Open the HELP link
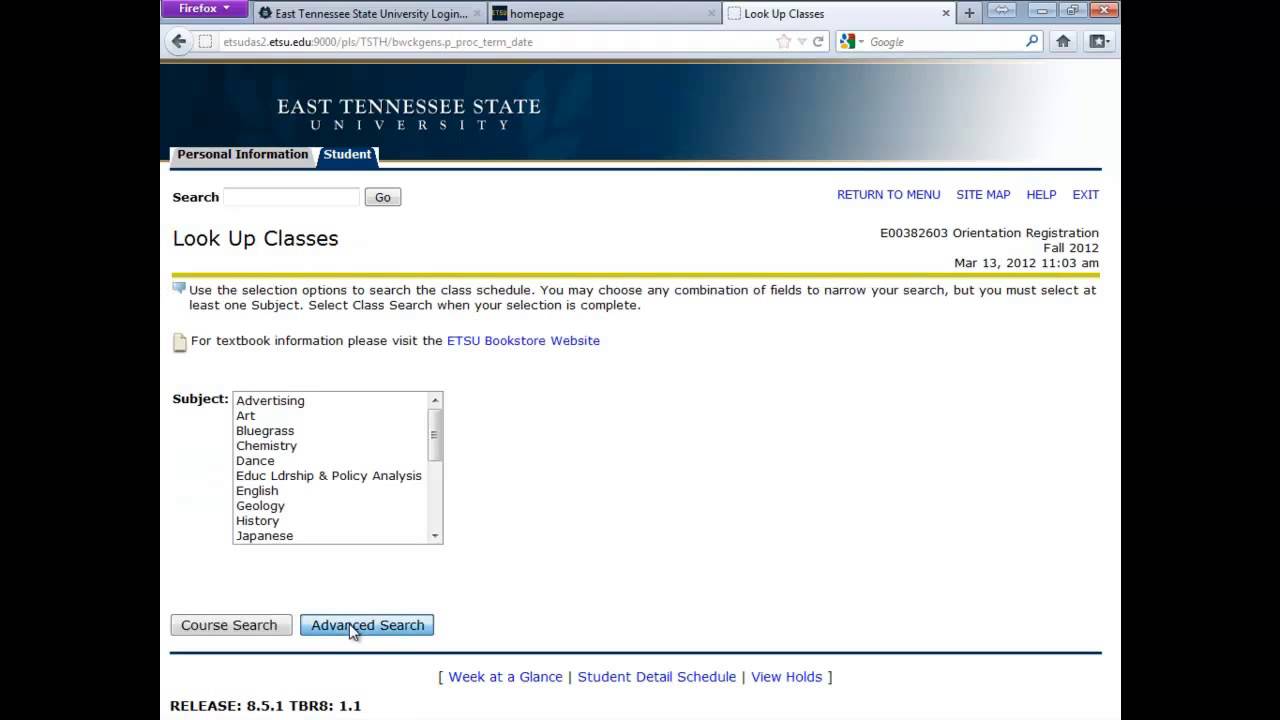The image size is (1280, 720). [x=1041, y=195]
